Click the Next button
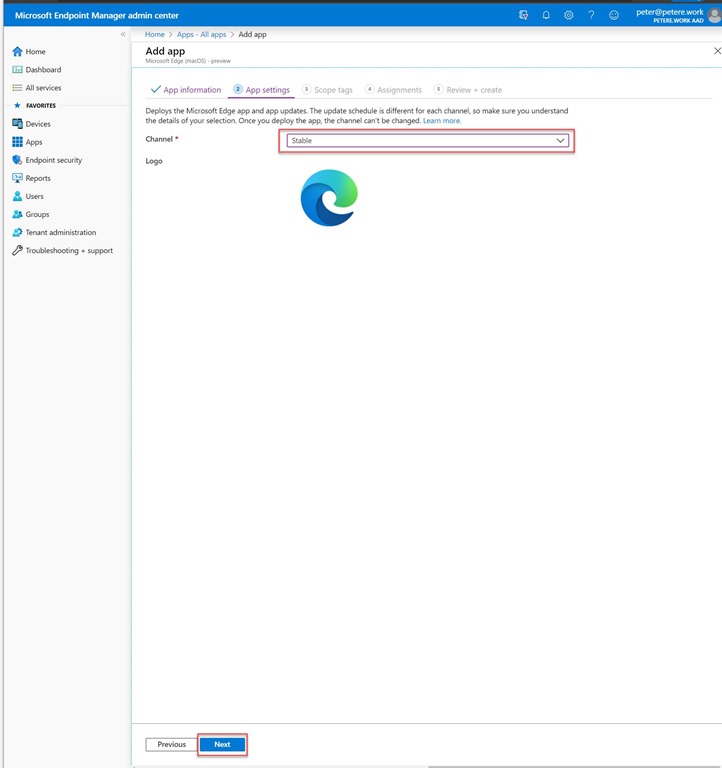 222,744
